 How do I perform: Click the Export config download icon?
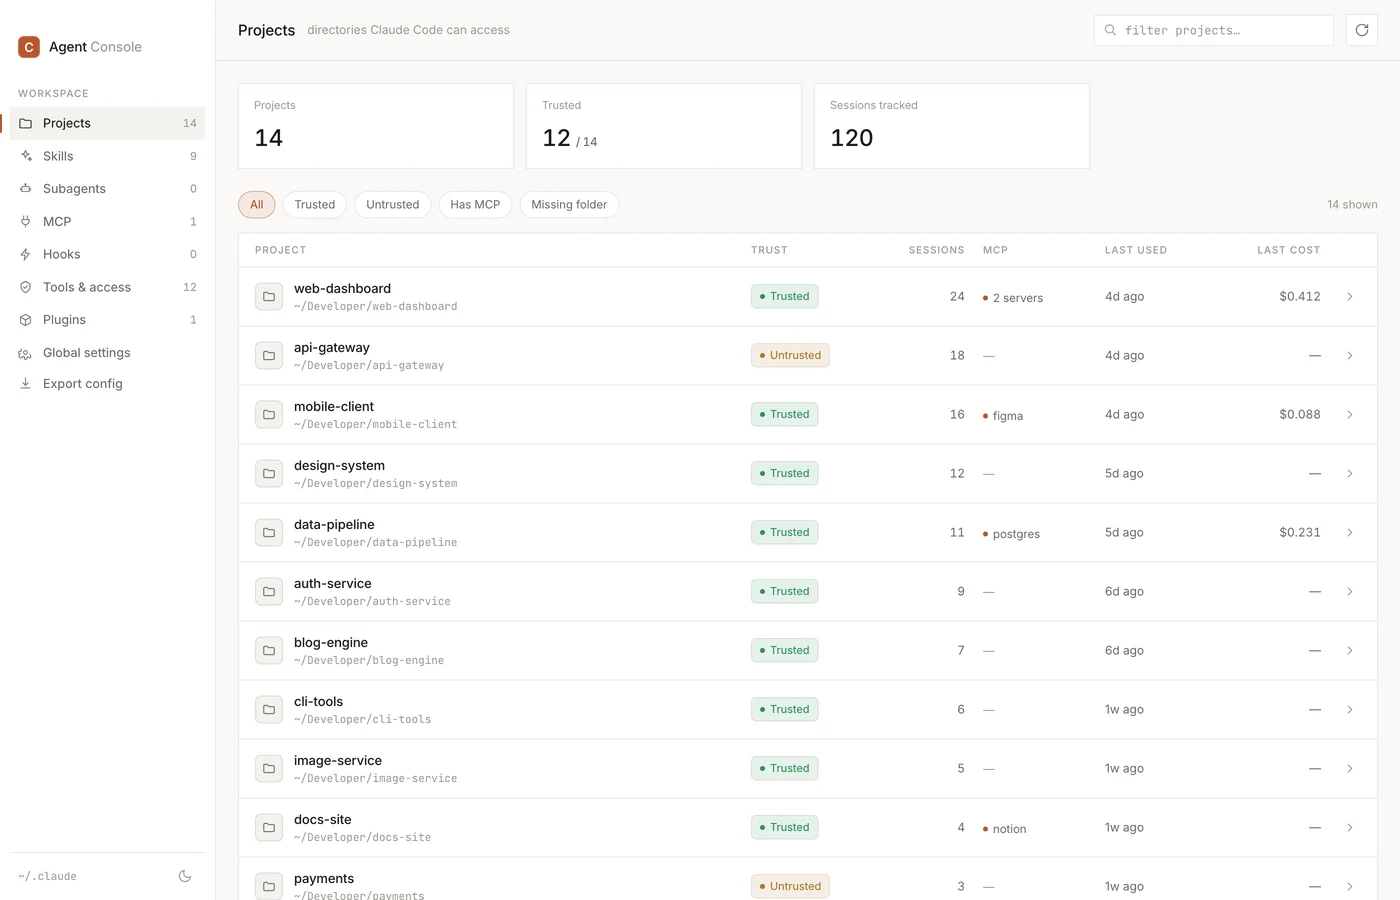tap(26, 384)
